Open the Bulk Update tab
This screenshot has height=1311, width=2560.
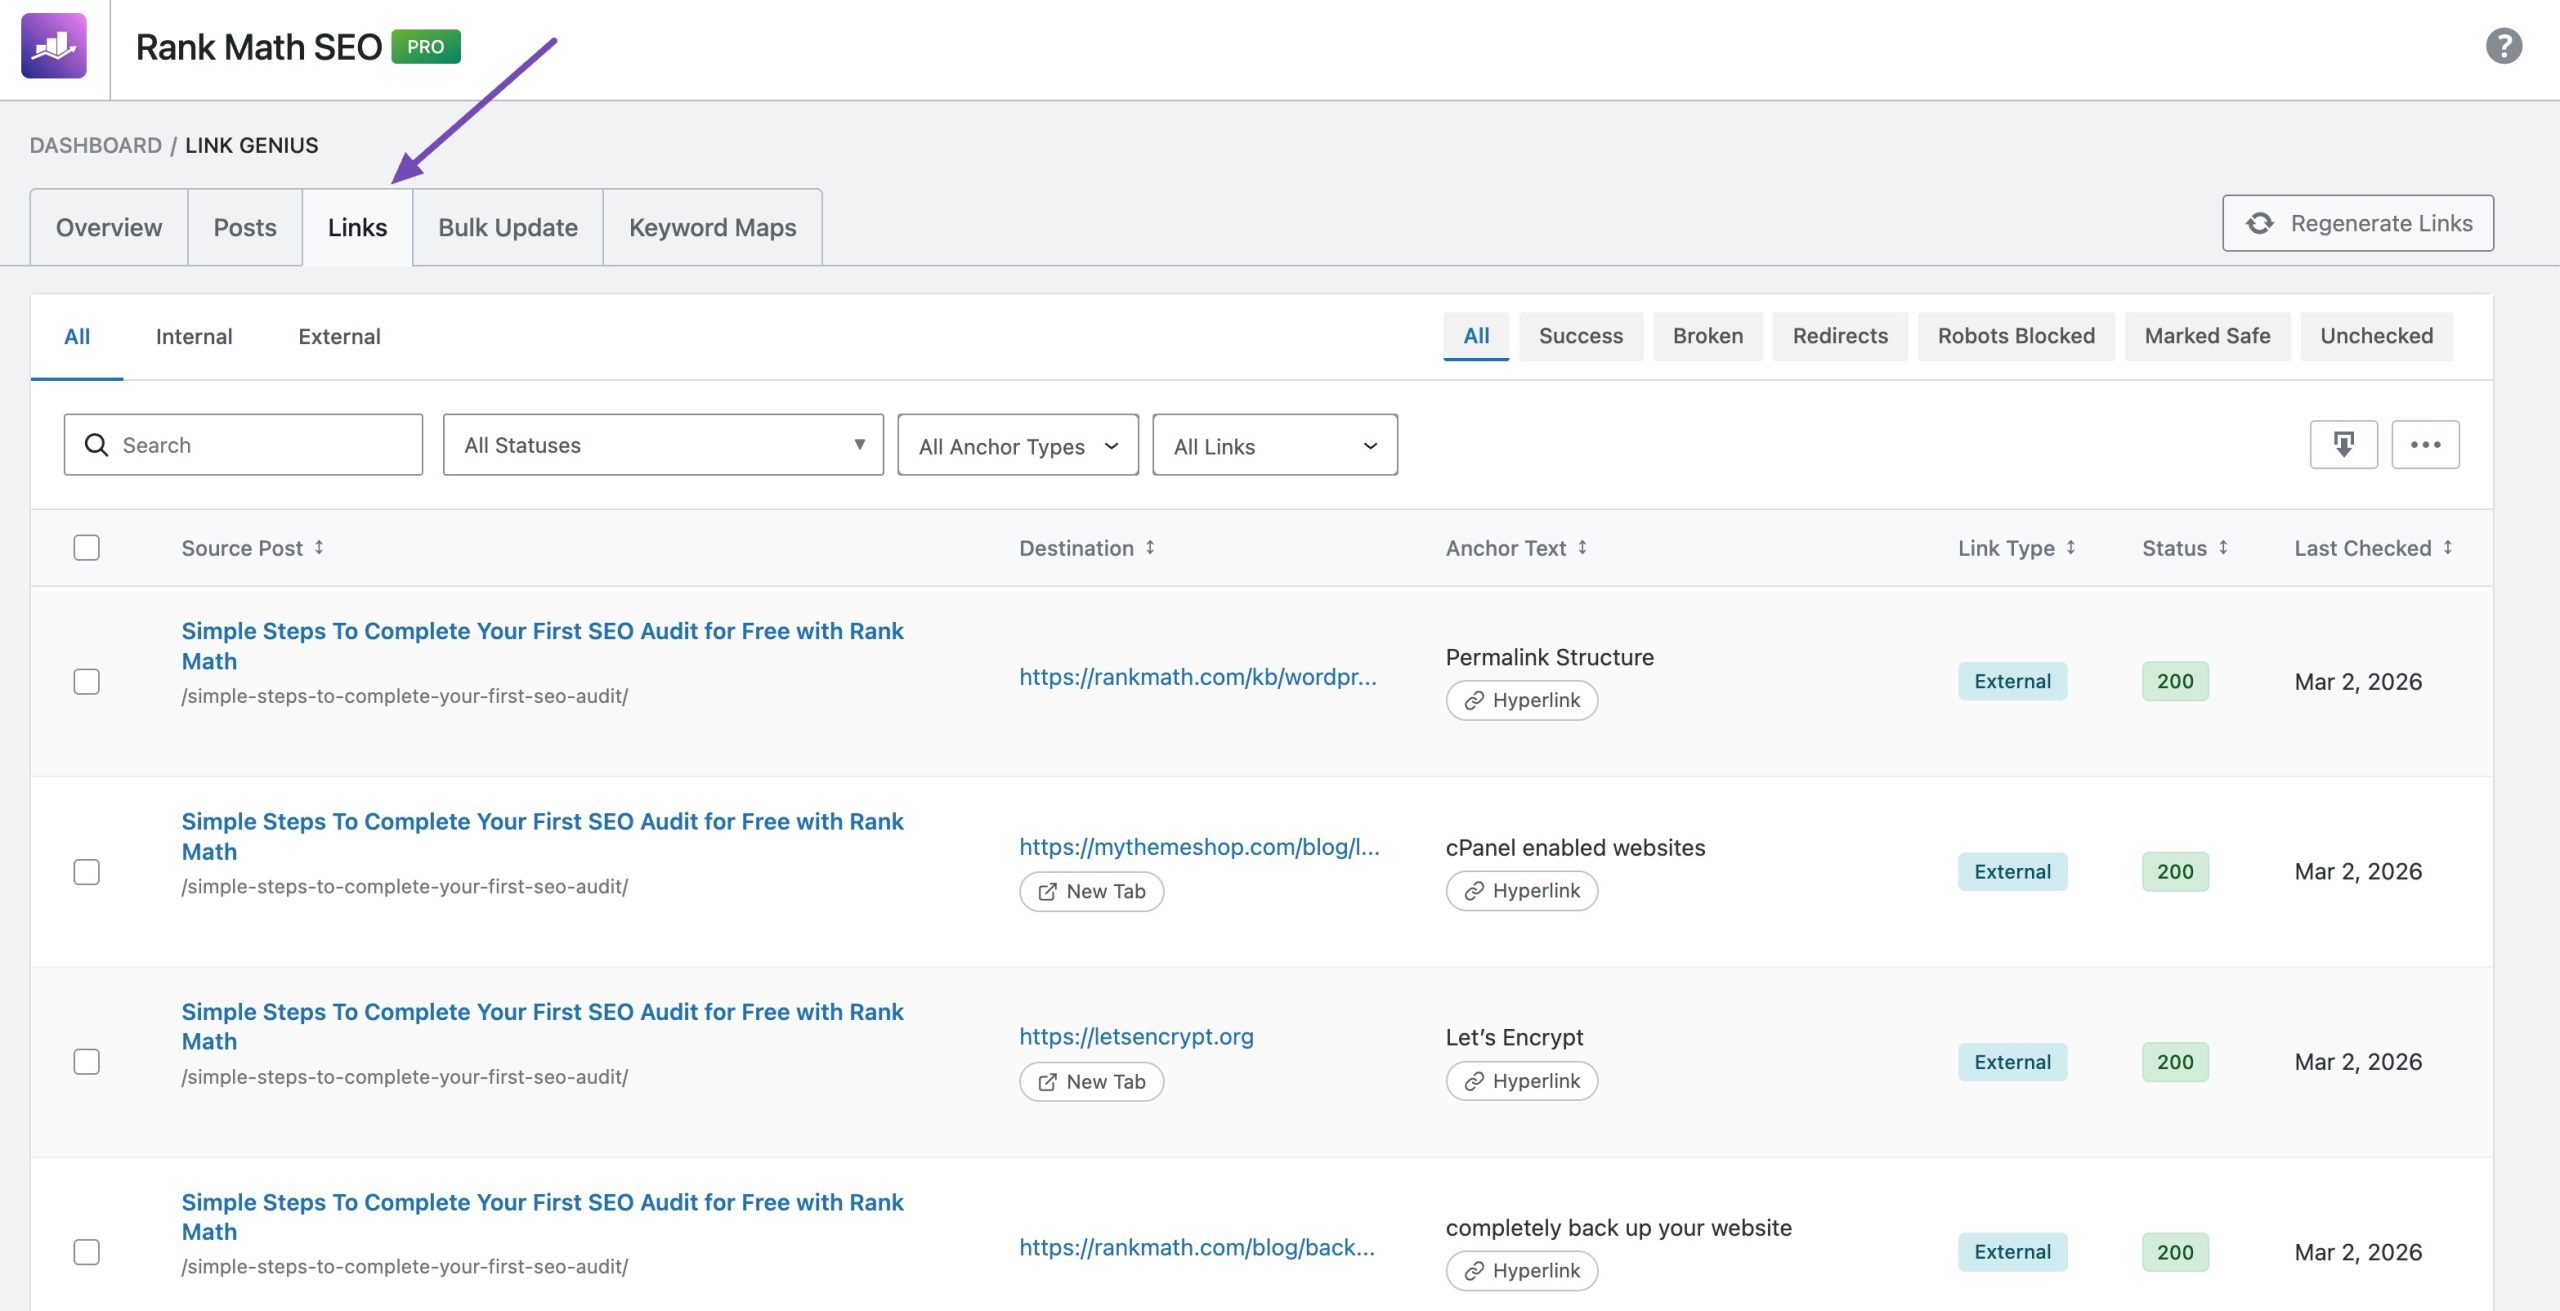(x=507, y=227)
